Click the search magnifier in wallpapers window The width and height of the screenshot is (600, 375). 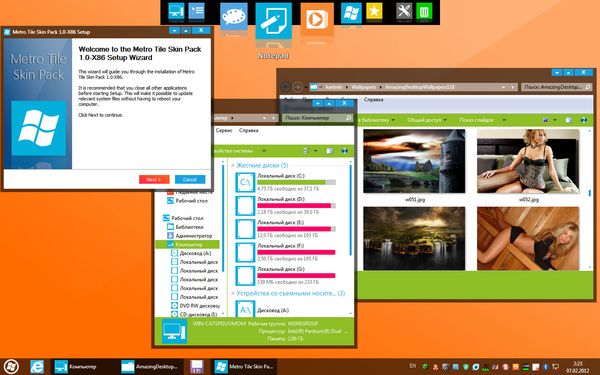pos(588,87)
